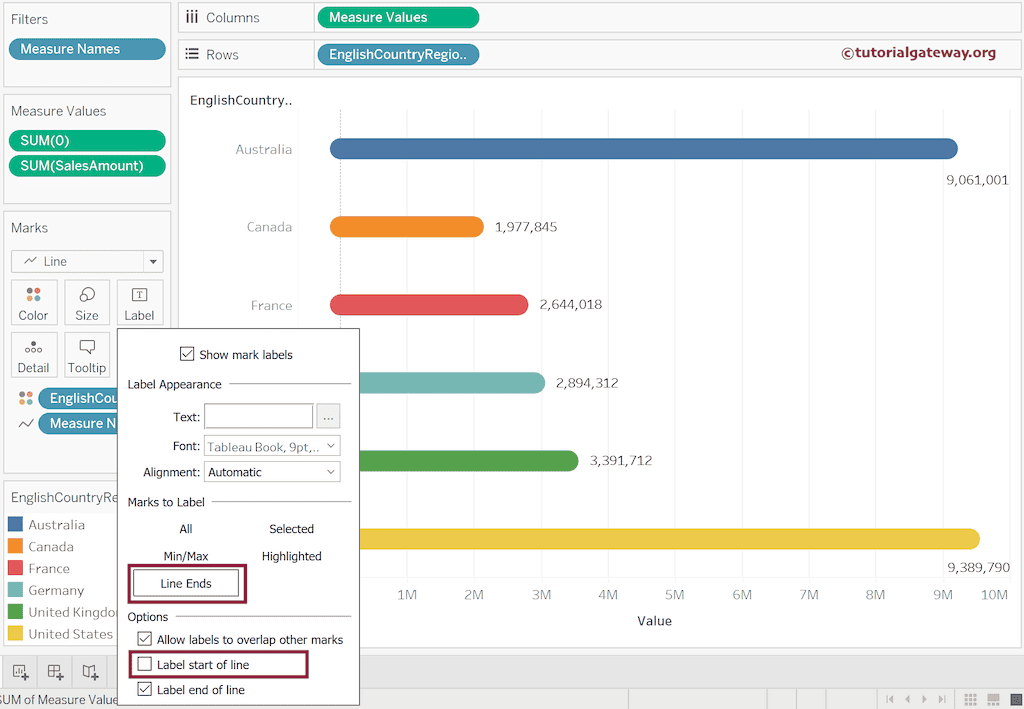Click the France red legend swatch
Viewport: 1024px width, 709px height.
[16, 568]
